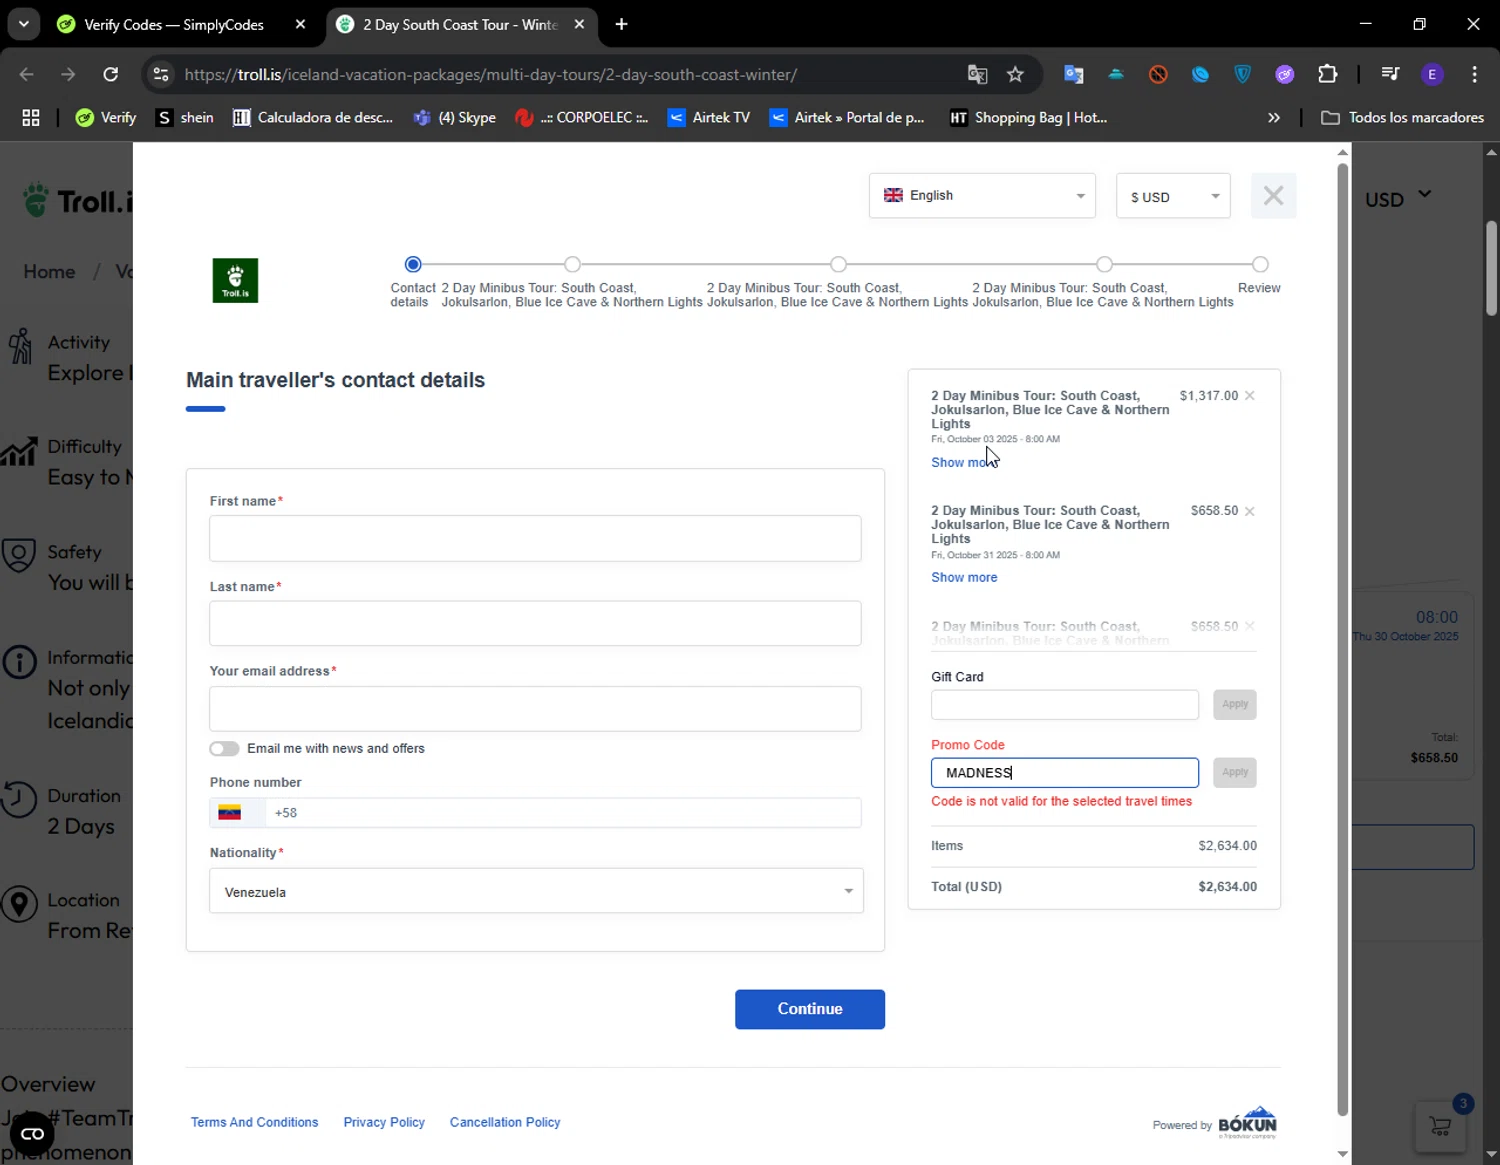Open the tab search dropdown arrow

coord(23,24)
